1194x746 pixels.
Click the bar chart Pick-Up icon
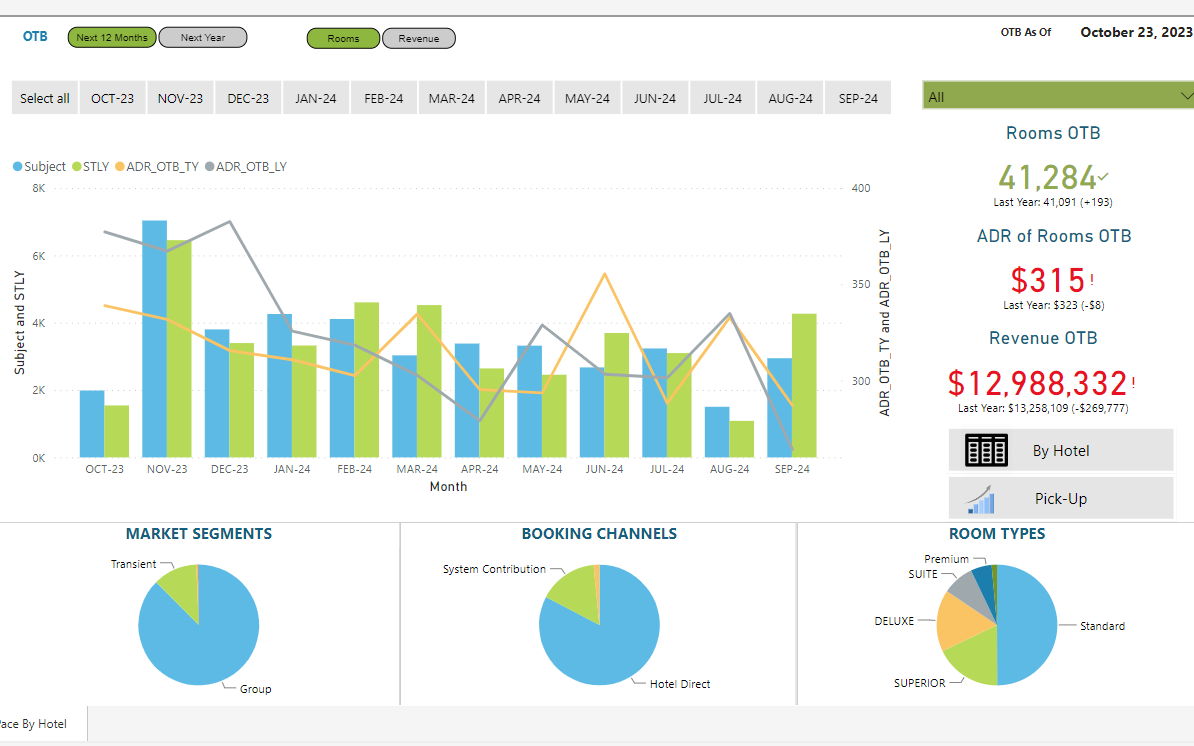pyautogui.click(x=981, y=499)
